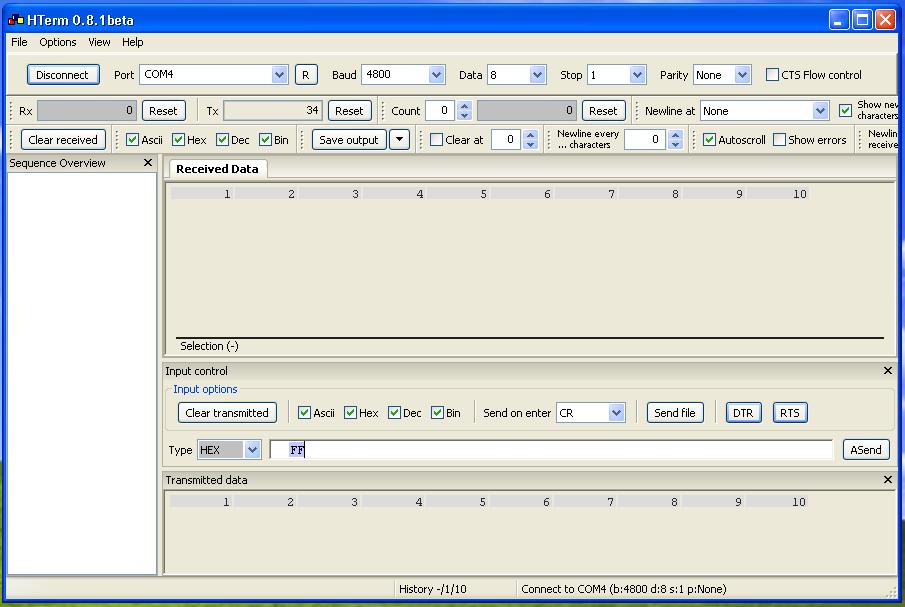Open the Parity dropdown
905x607 pixels.
coord(743,74)
